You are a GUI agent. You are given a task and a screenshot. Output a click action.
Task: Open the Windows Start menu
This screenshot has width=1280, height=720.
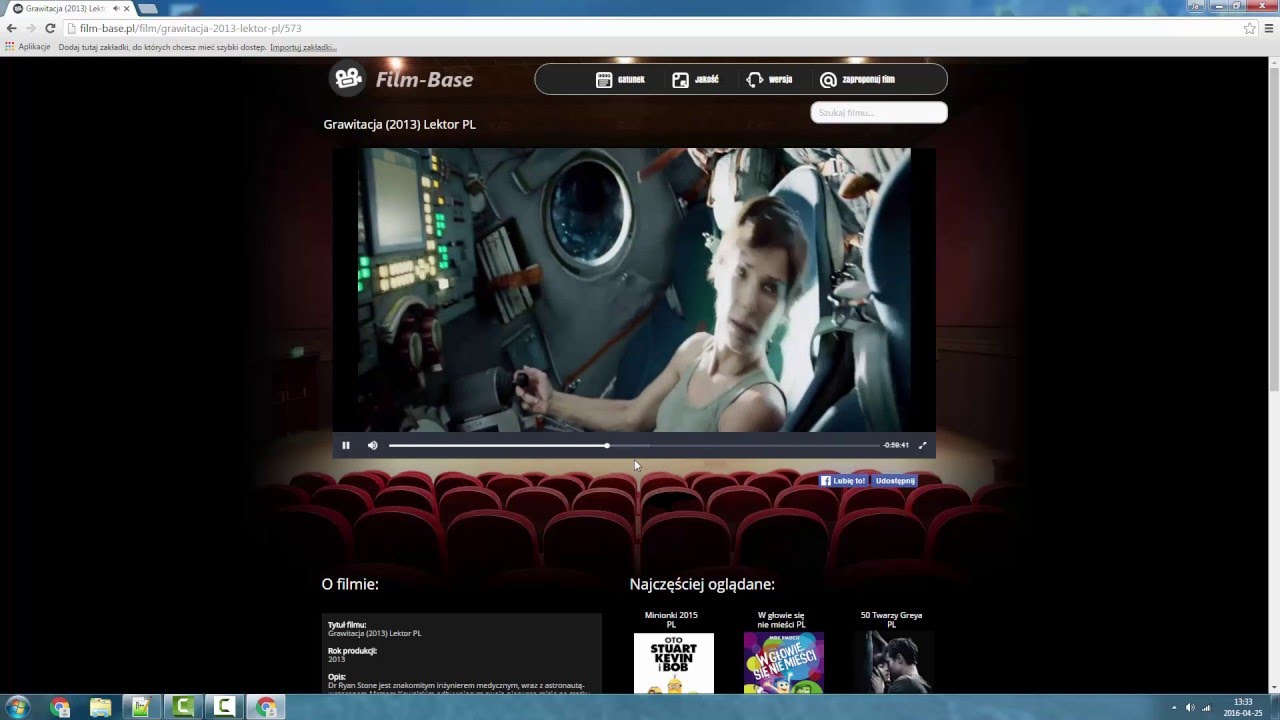(x=17, y=707)
